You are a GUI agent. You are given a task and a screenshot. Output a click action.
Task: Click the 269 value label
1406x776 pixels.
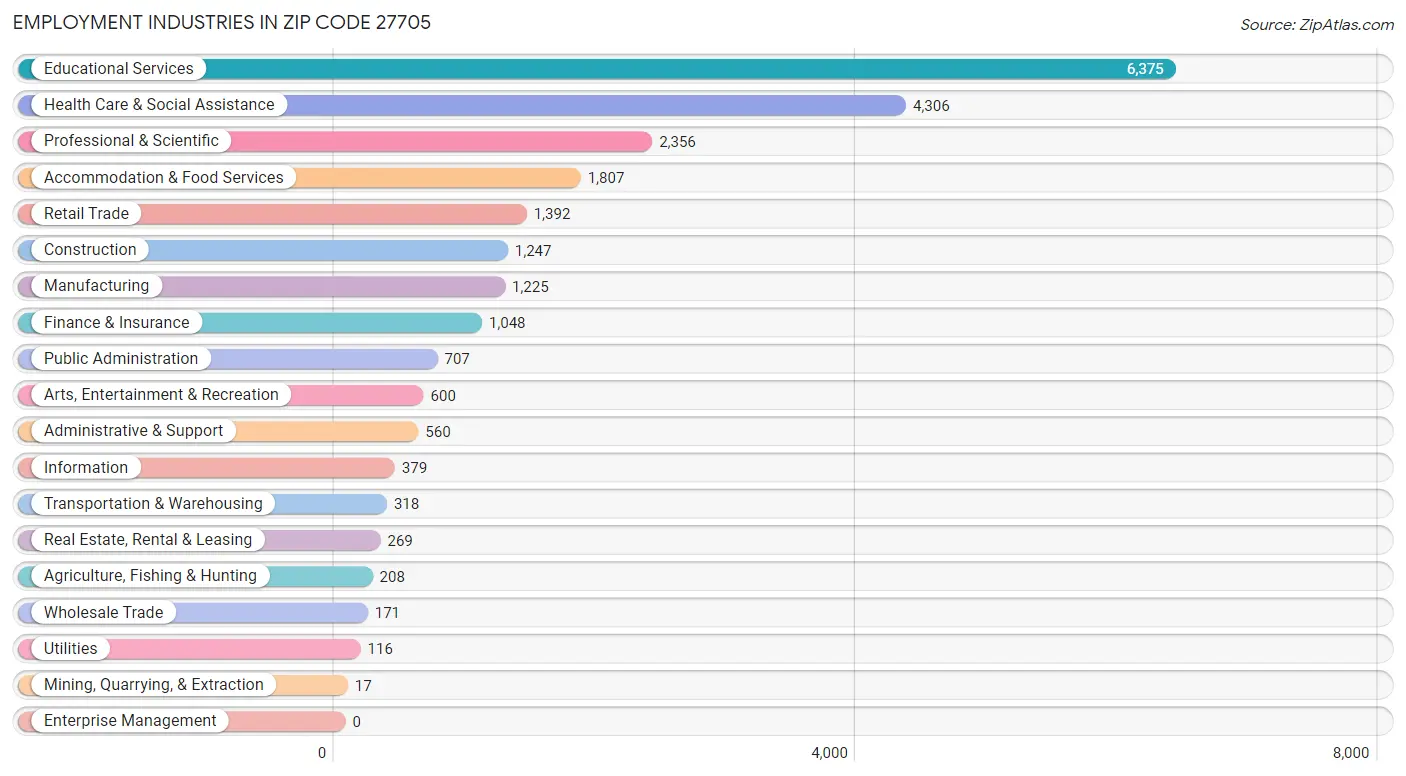pyautogui.click(x=400, y=541)
